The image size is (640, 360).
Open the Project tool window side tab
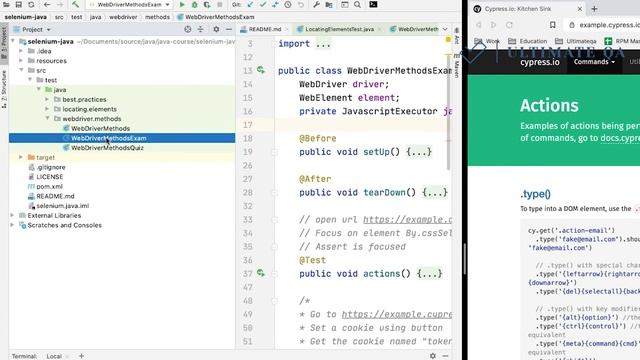click(x=4, y=42)
